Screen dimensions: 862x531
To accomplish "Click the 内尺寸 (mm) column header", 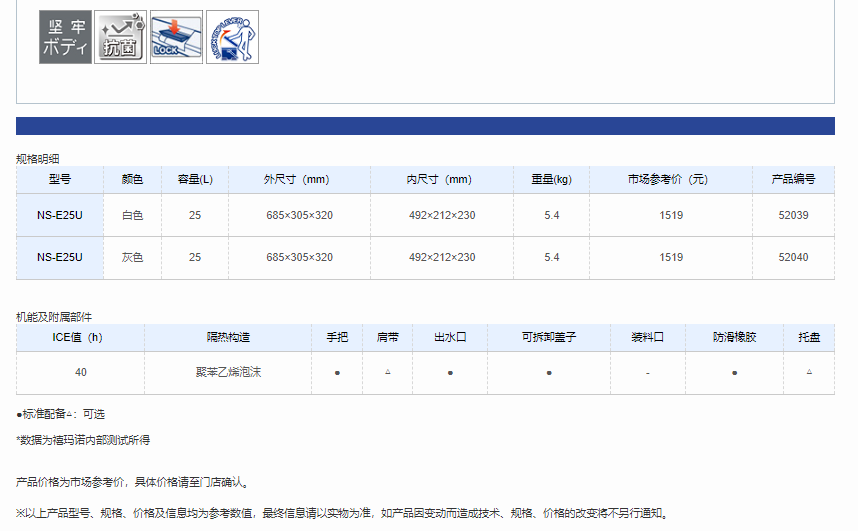I will pos(442,179).
